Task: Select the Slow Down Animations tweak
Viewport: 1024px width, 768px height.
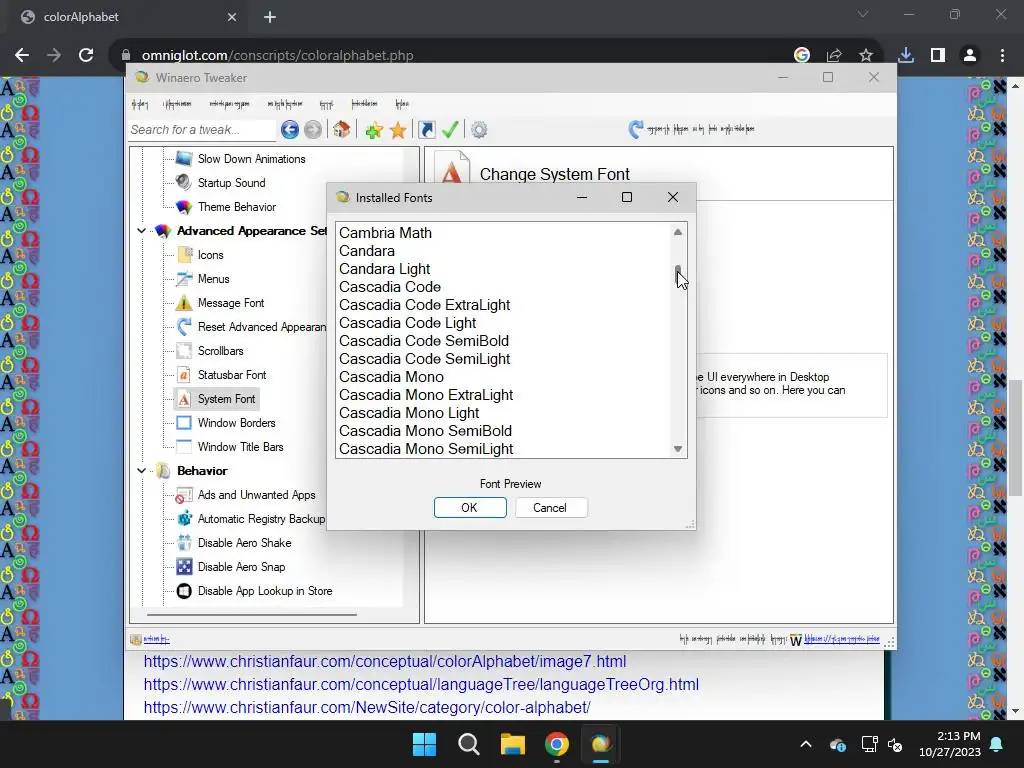Action: (x=251, y=159)
